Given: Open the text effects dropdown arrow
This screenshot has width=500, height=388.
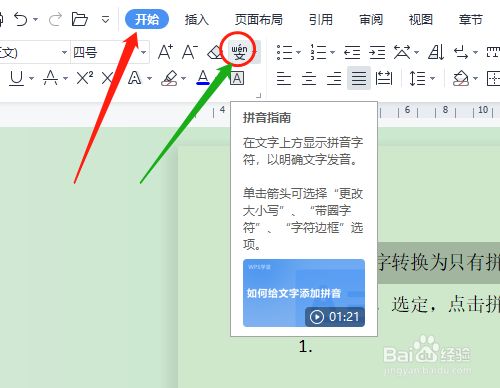Looking at the screenshot, I should click(x=149, y=79).
